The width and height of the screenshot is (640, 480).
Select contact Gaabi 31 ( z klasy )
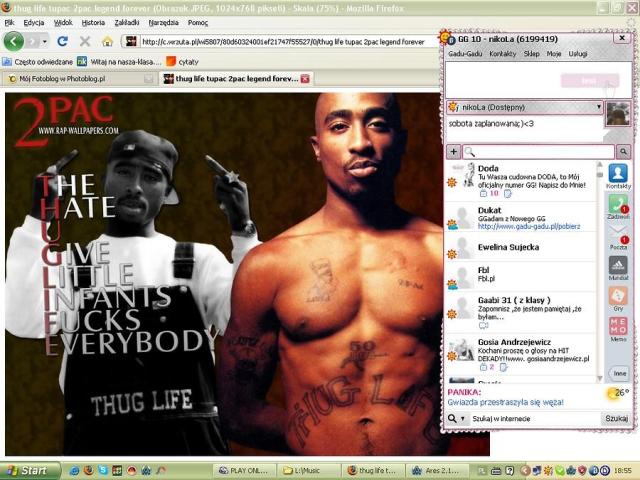tap(520, 313)
